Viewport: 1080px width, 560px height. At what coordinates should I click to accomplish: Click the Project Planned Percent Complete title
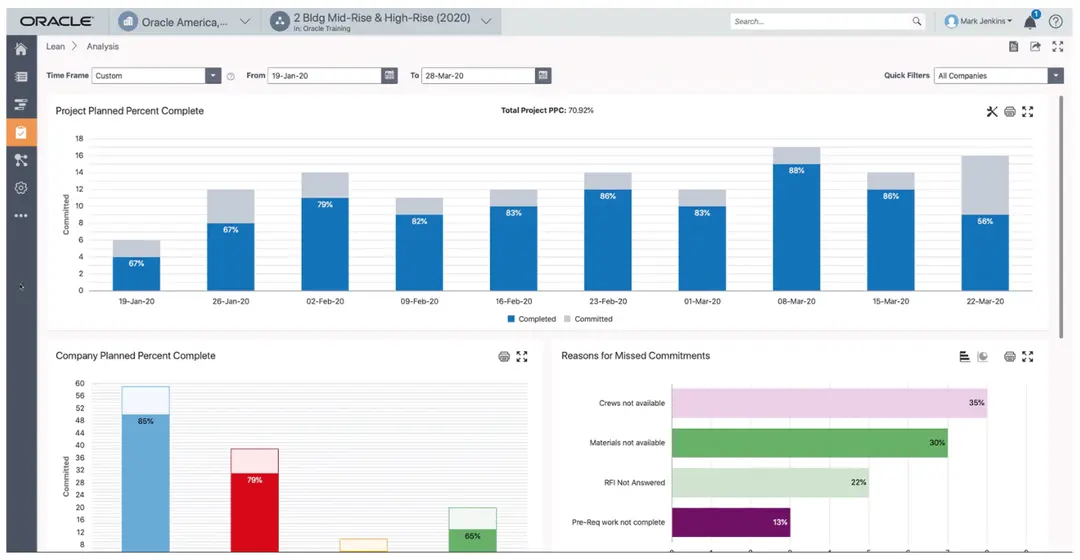(x=129, y=111)
